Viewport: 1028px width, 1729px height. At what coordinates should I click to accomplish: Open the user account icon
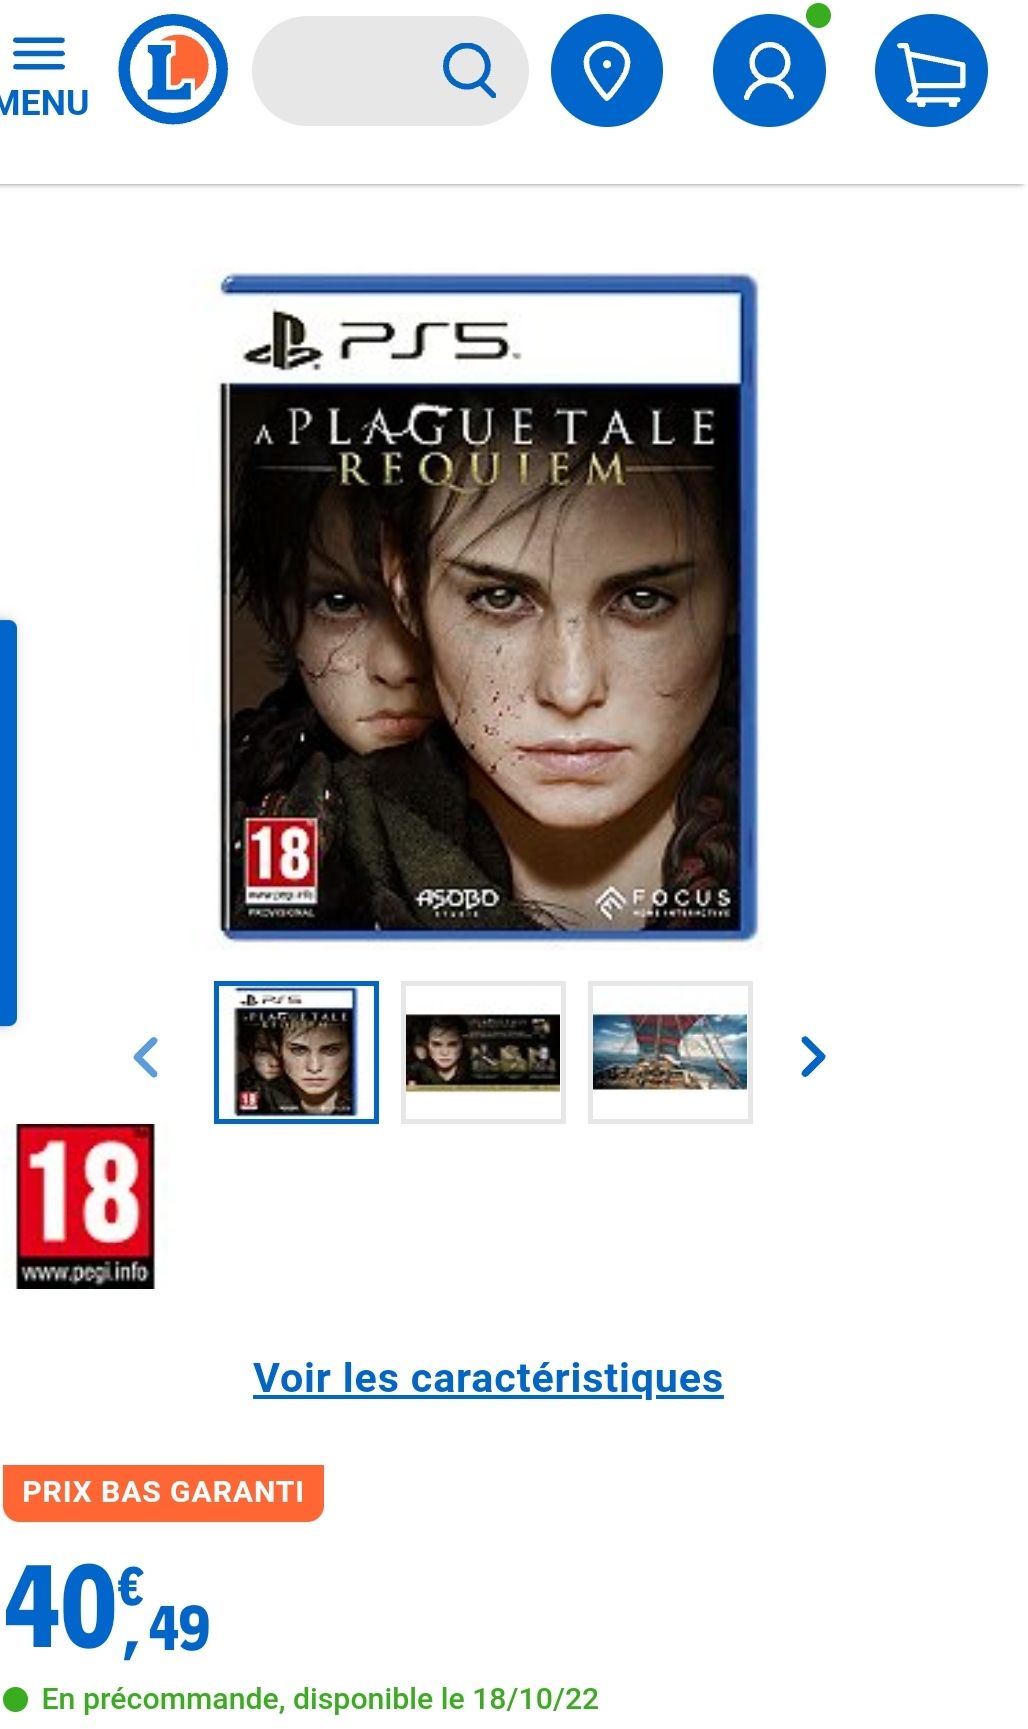[x=769, y=70]
